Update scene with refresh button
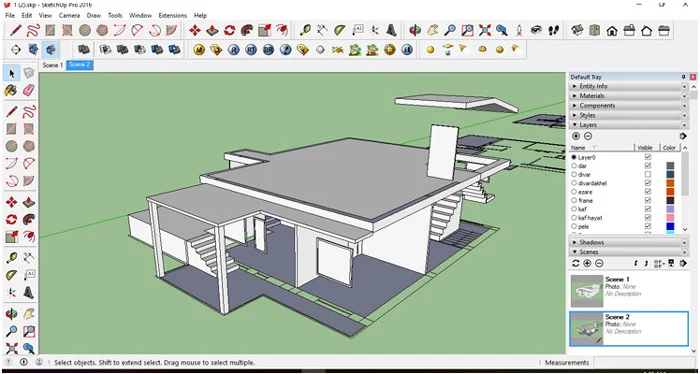This screenshot has height=374, width=700. (576, 263)
